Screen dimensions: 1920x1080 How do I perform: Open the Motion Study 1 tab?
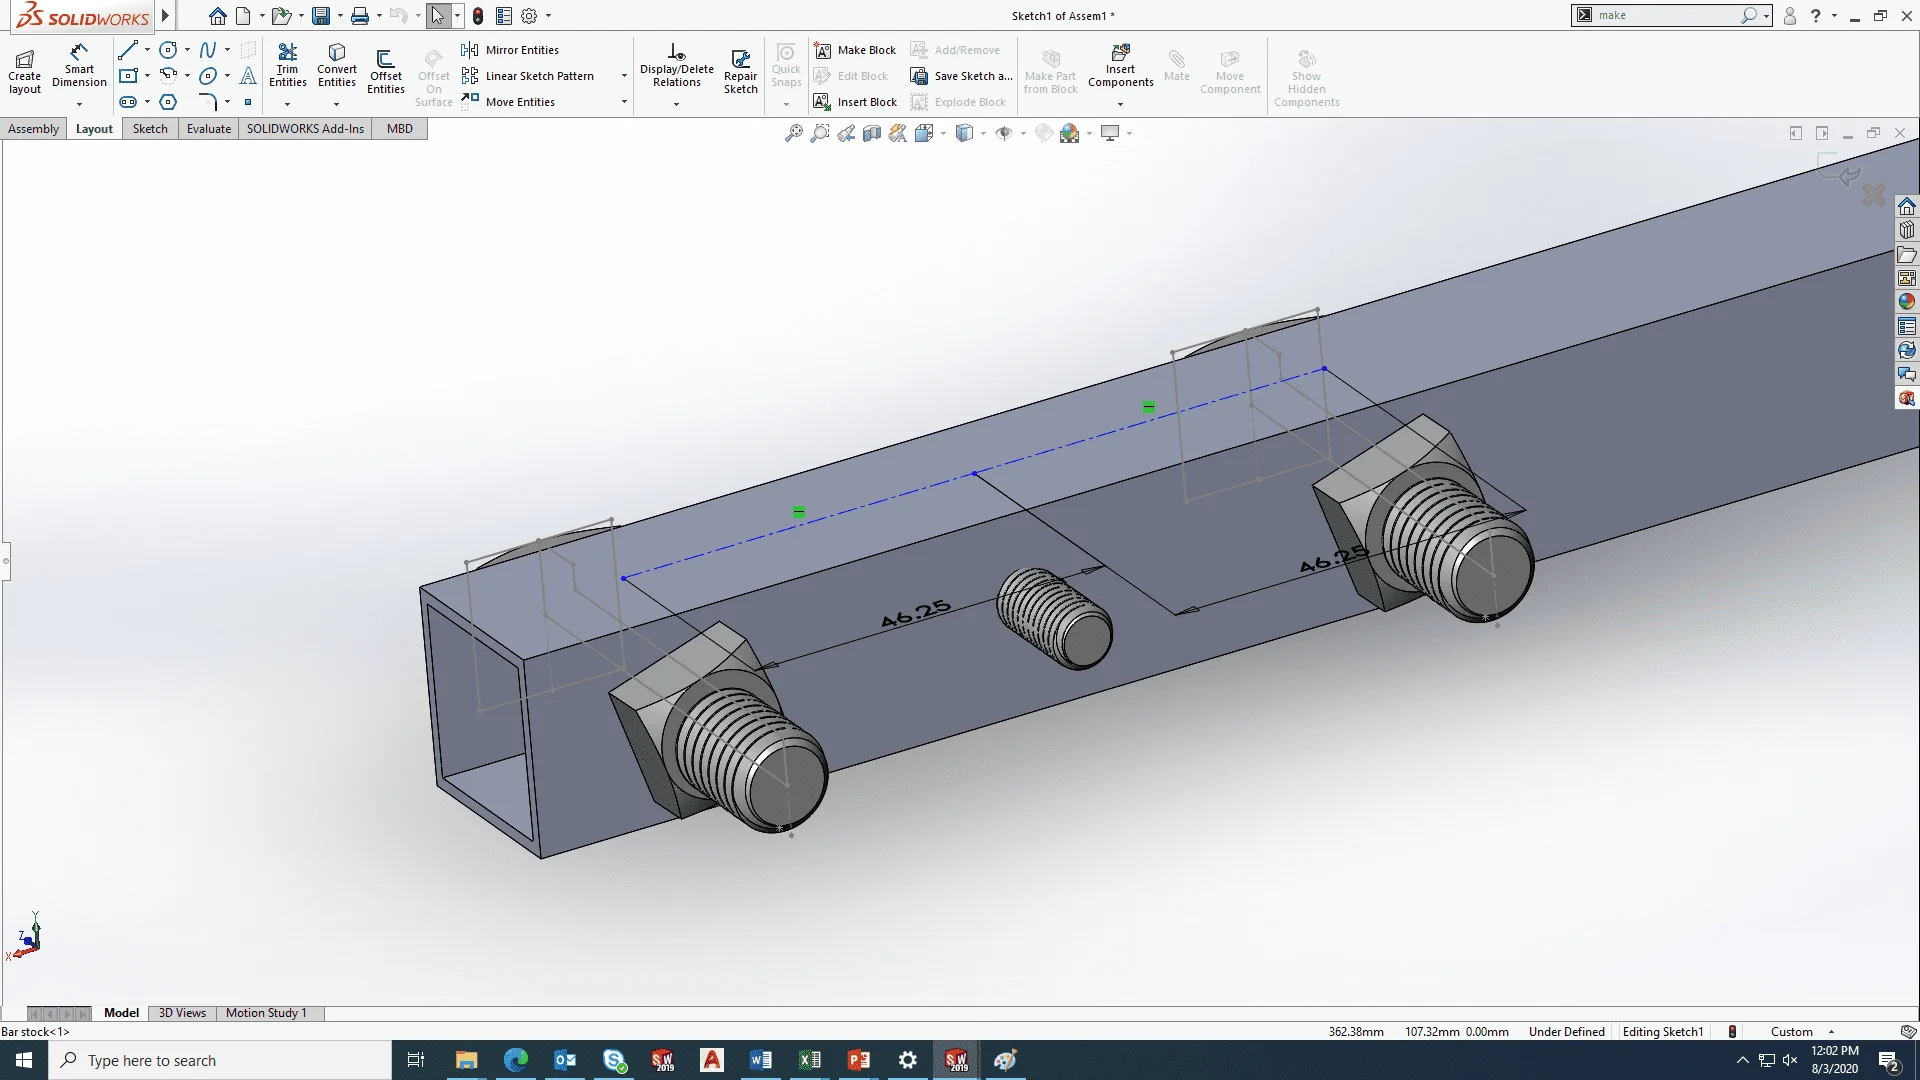click(x=266, y=1013)
